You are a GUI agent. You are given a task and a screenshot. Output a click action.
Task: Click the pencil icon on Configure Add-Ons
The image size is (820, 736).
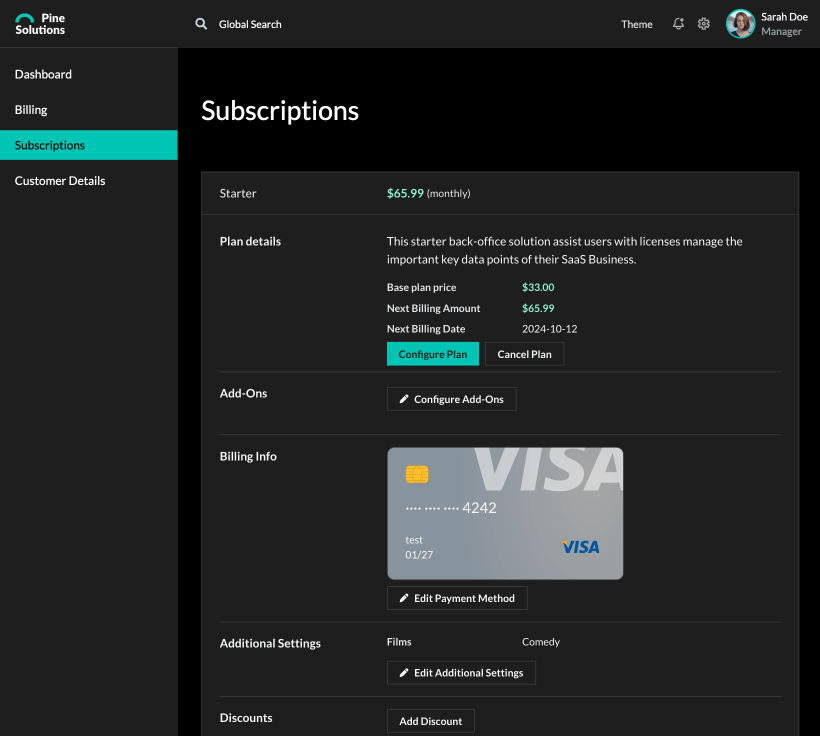click(x=404, y=399)
